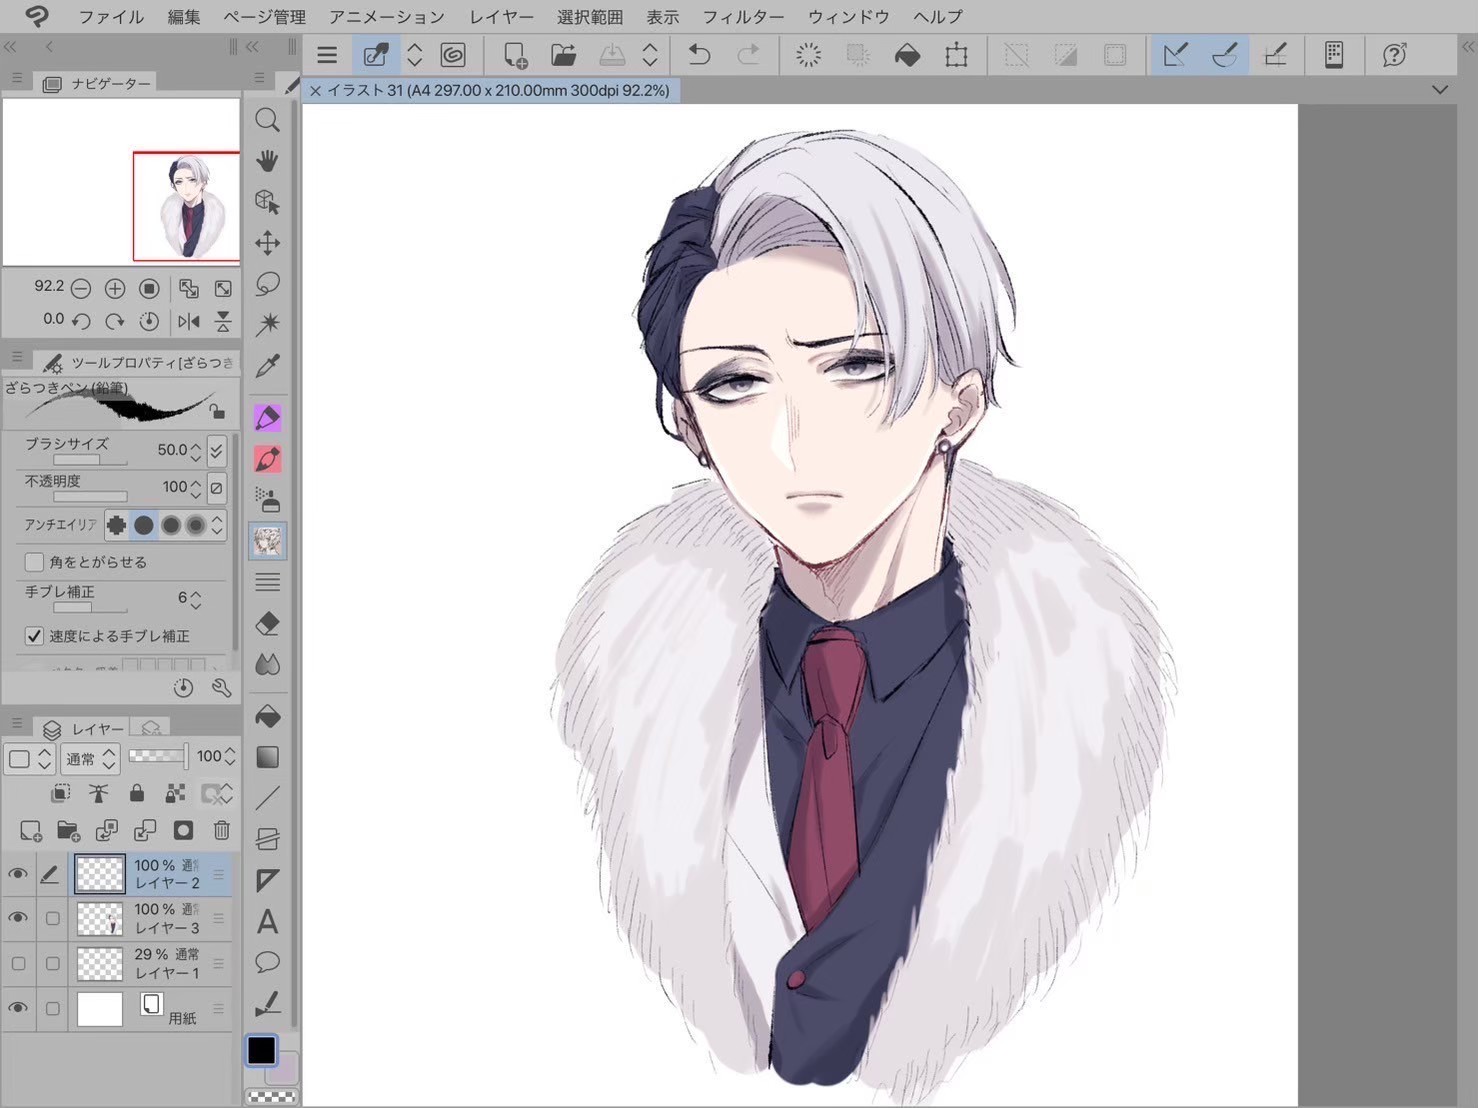Click the Undo arrow in toolbar
The image size is (1478, 1108).
point(699,55)
